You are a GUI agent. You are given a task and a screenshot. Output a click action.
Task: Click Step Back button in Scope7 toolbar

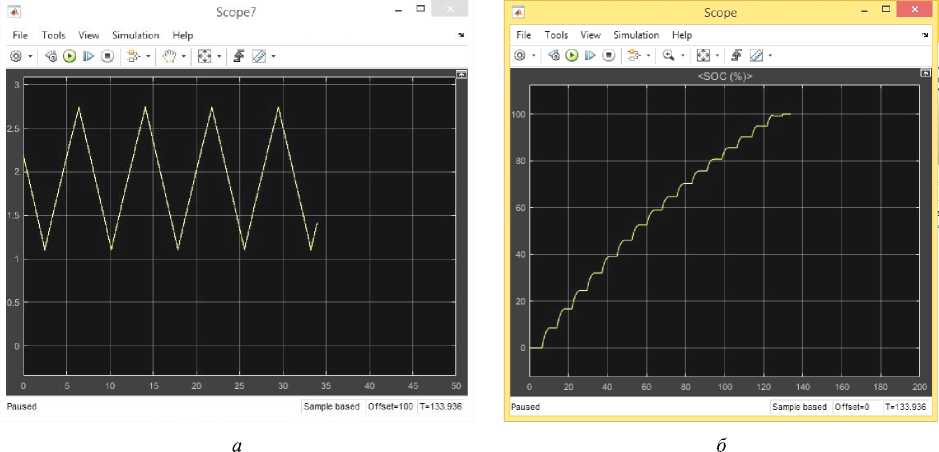[51, 56]
